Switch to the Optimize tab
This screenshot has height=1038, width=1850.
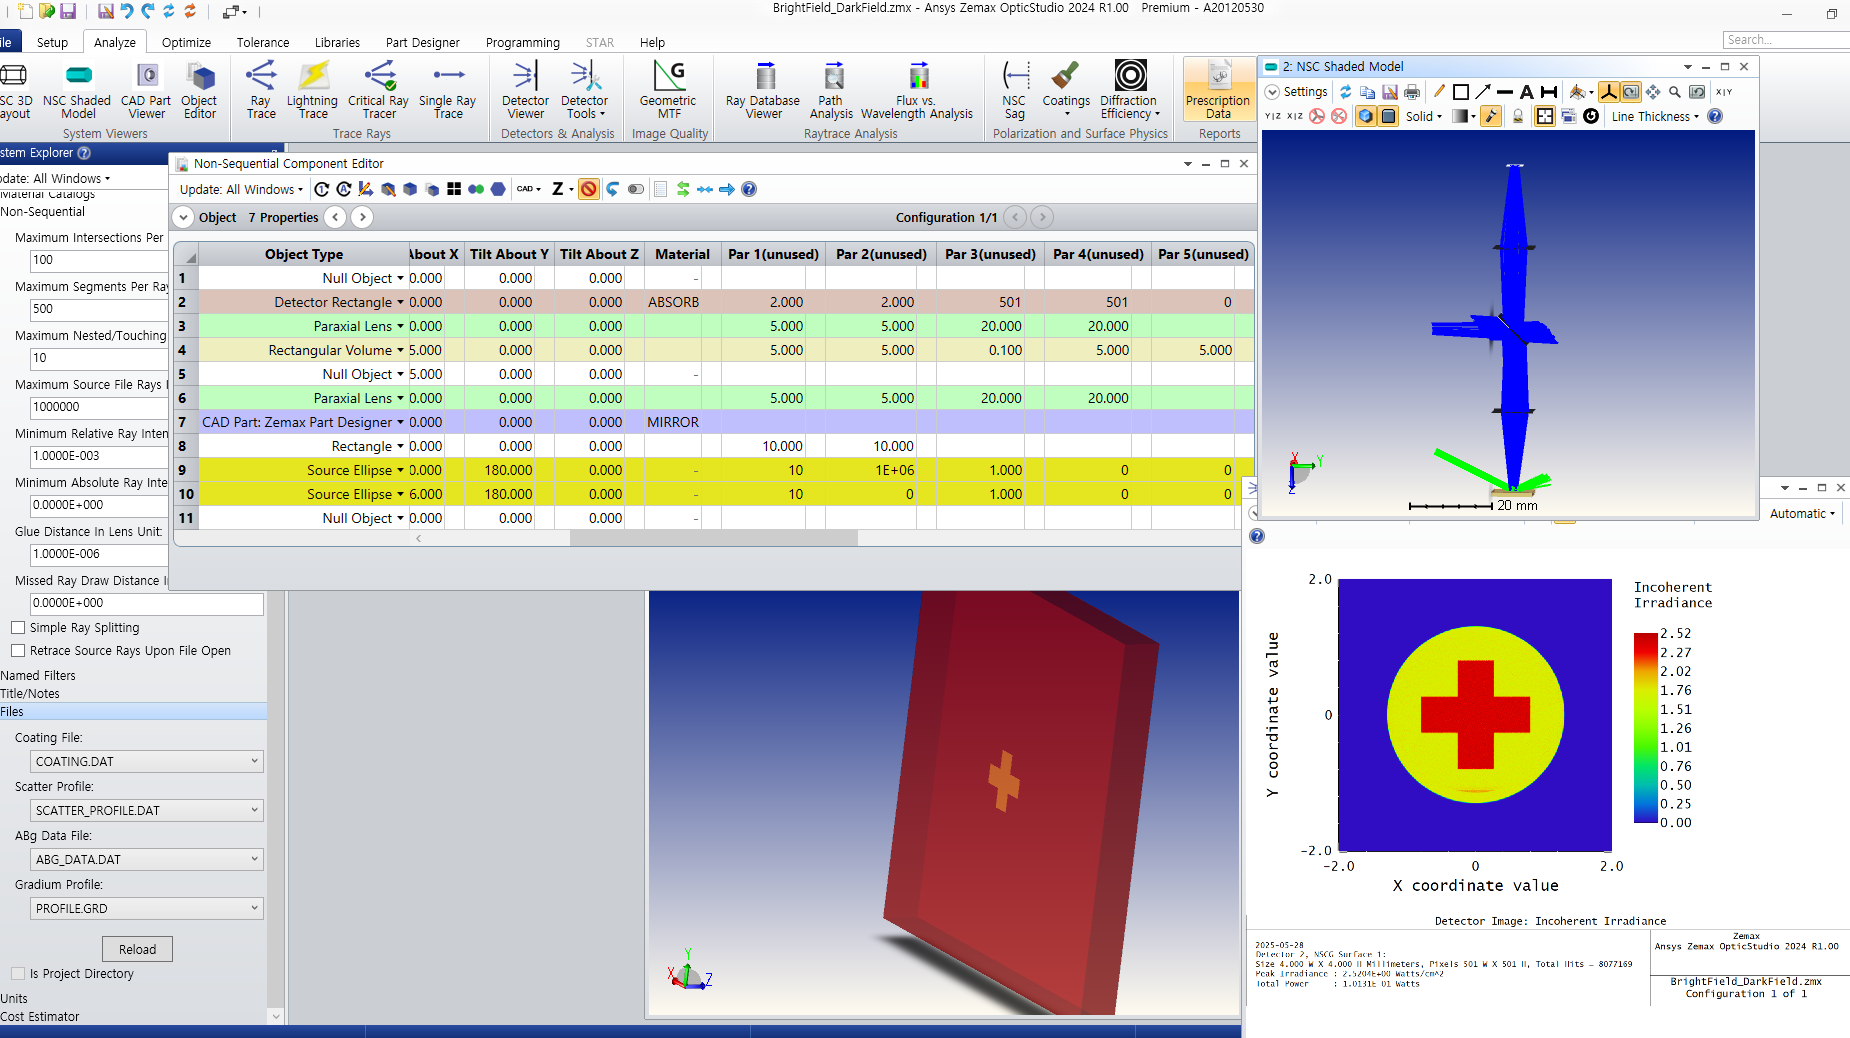tap(186, 43)
